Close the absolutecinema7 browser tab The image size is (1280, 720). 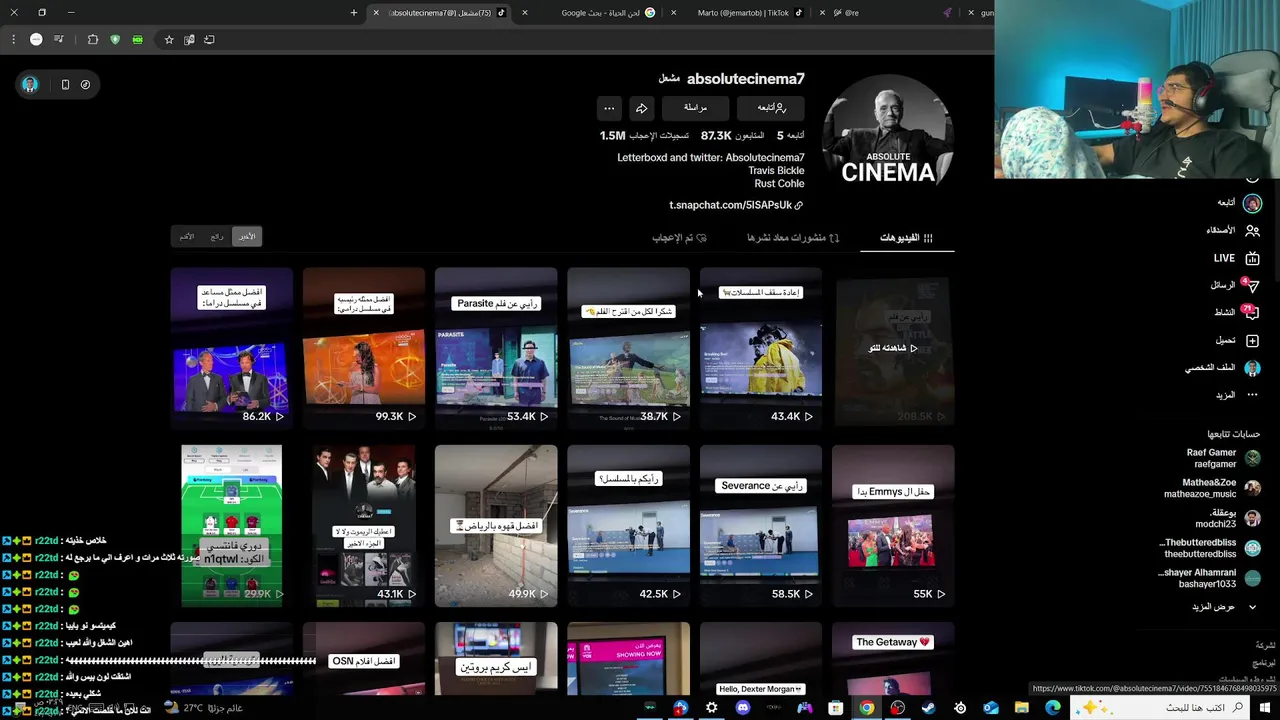(x=376, y=13)
